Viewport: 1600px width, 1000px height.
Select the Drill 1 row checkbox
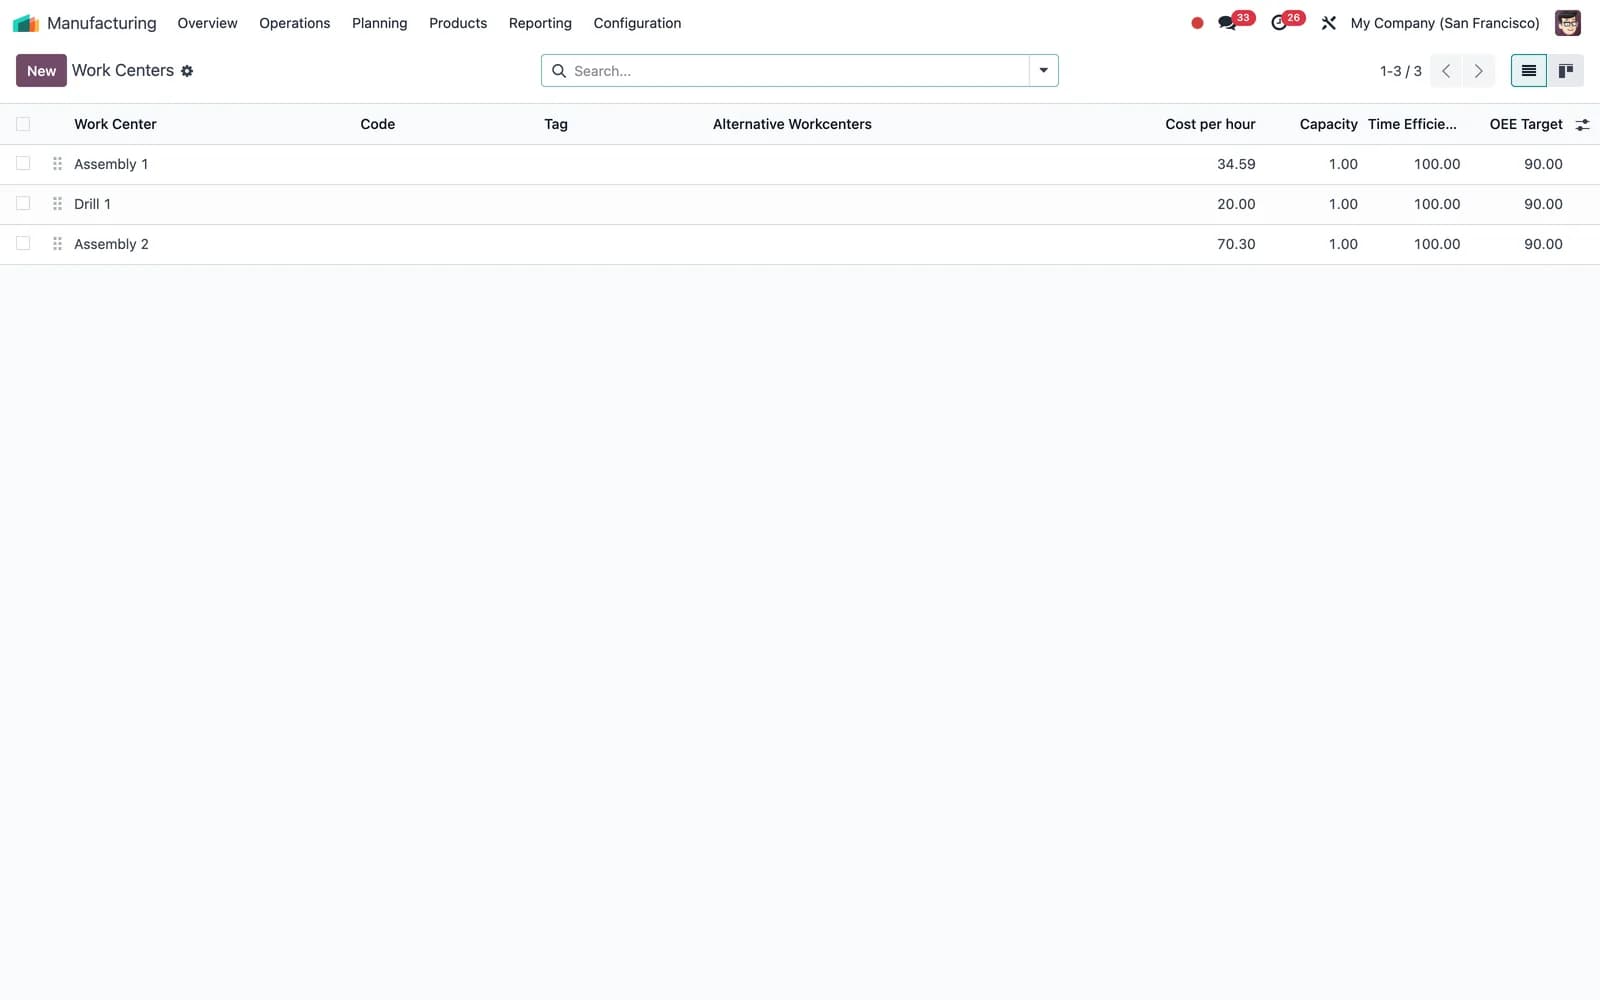pyautogui.click(x=23, y=204)
